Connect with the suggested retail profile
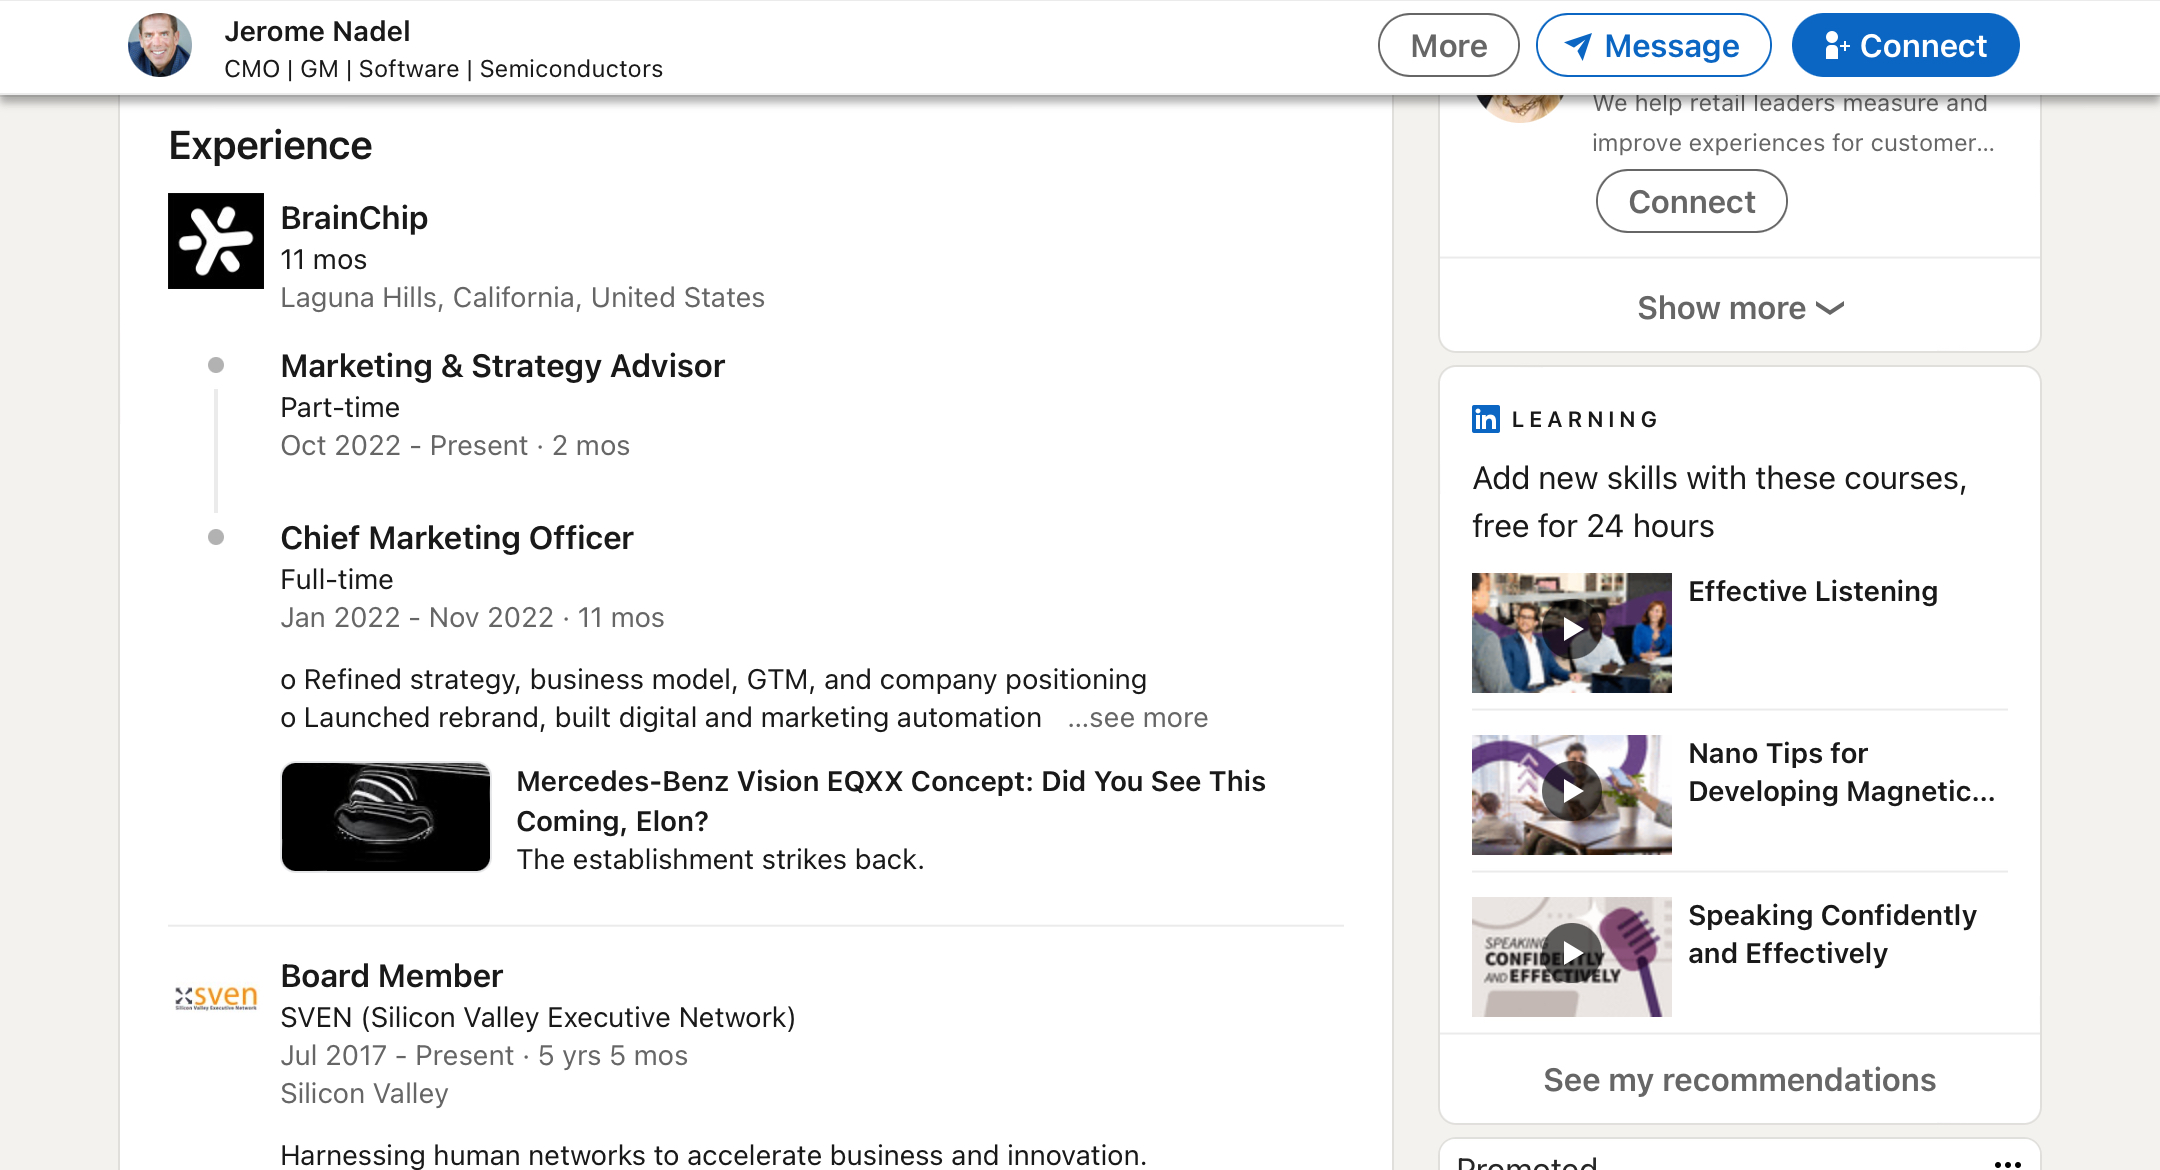The image size is (2160, 1170). [x=1691, y=202]
